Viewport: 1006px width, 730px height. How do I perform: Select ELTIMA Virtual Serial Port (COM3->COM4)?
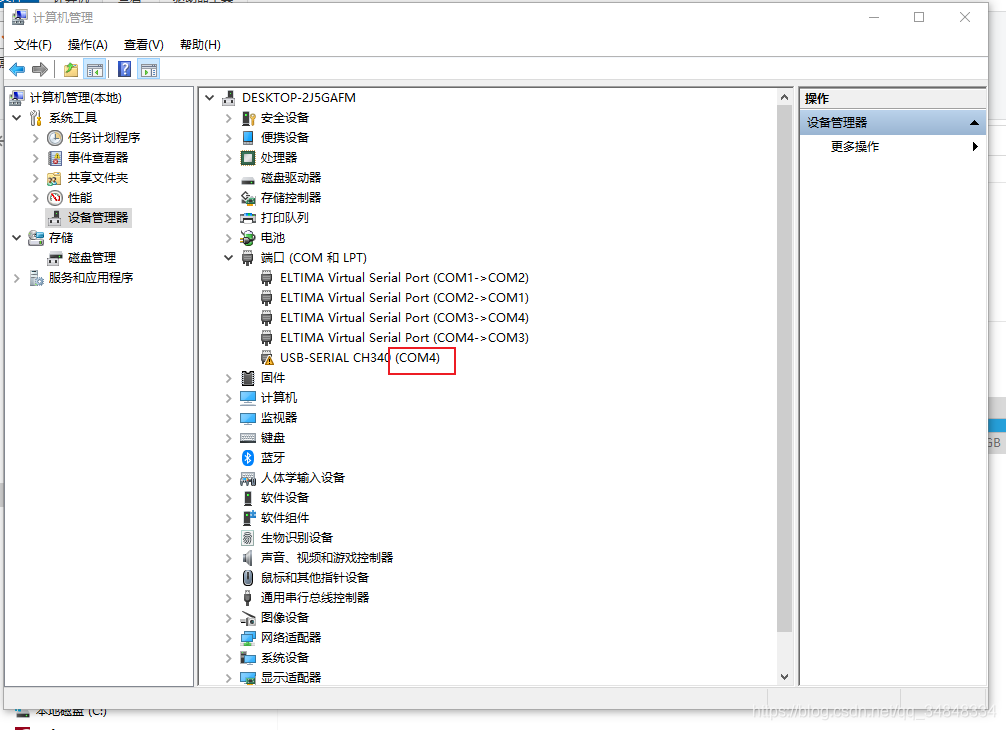click(404, 318)
